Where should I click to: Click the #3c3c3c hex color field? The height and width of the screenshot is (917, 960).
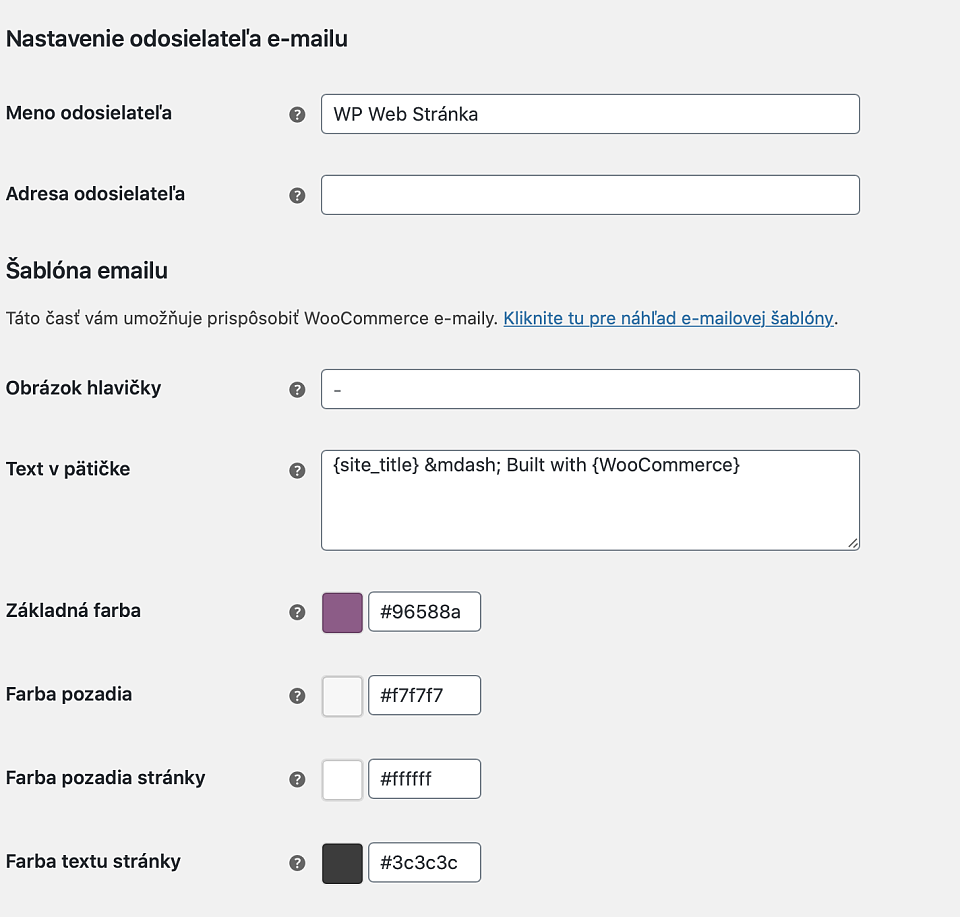pyautogui.click(x=424, y=863)
